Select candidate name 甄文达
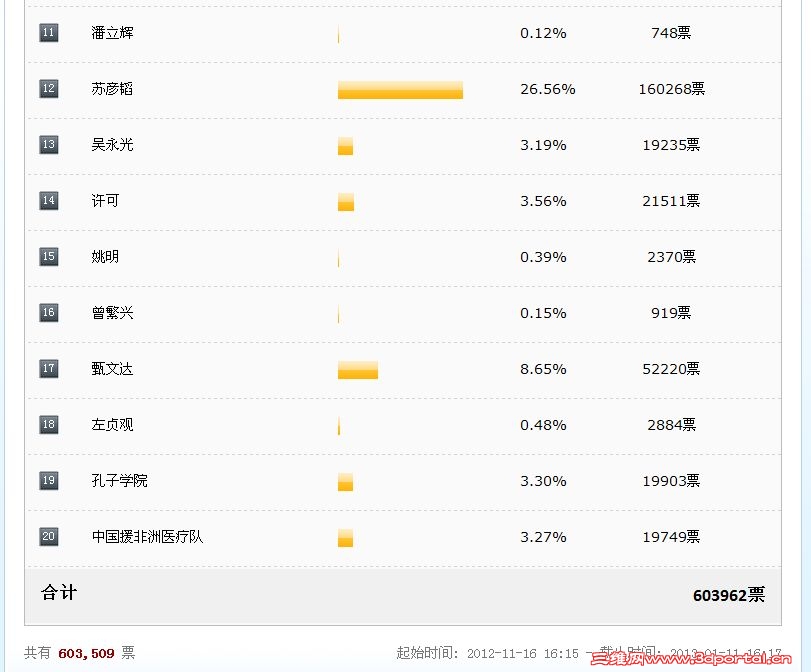Viewport: 811px width, 672px height. 112,369
